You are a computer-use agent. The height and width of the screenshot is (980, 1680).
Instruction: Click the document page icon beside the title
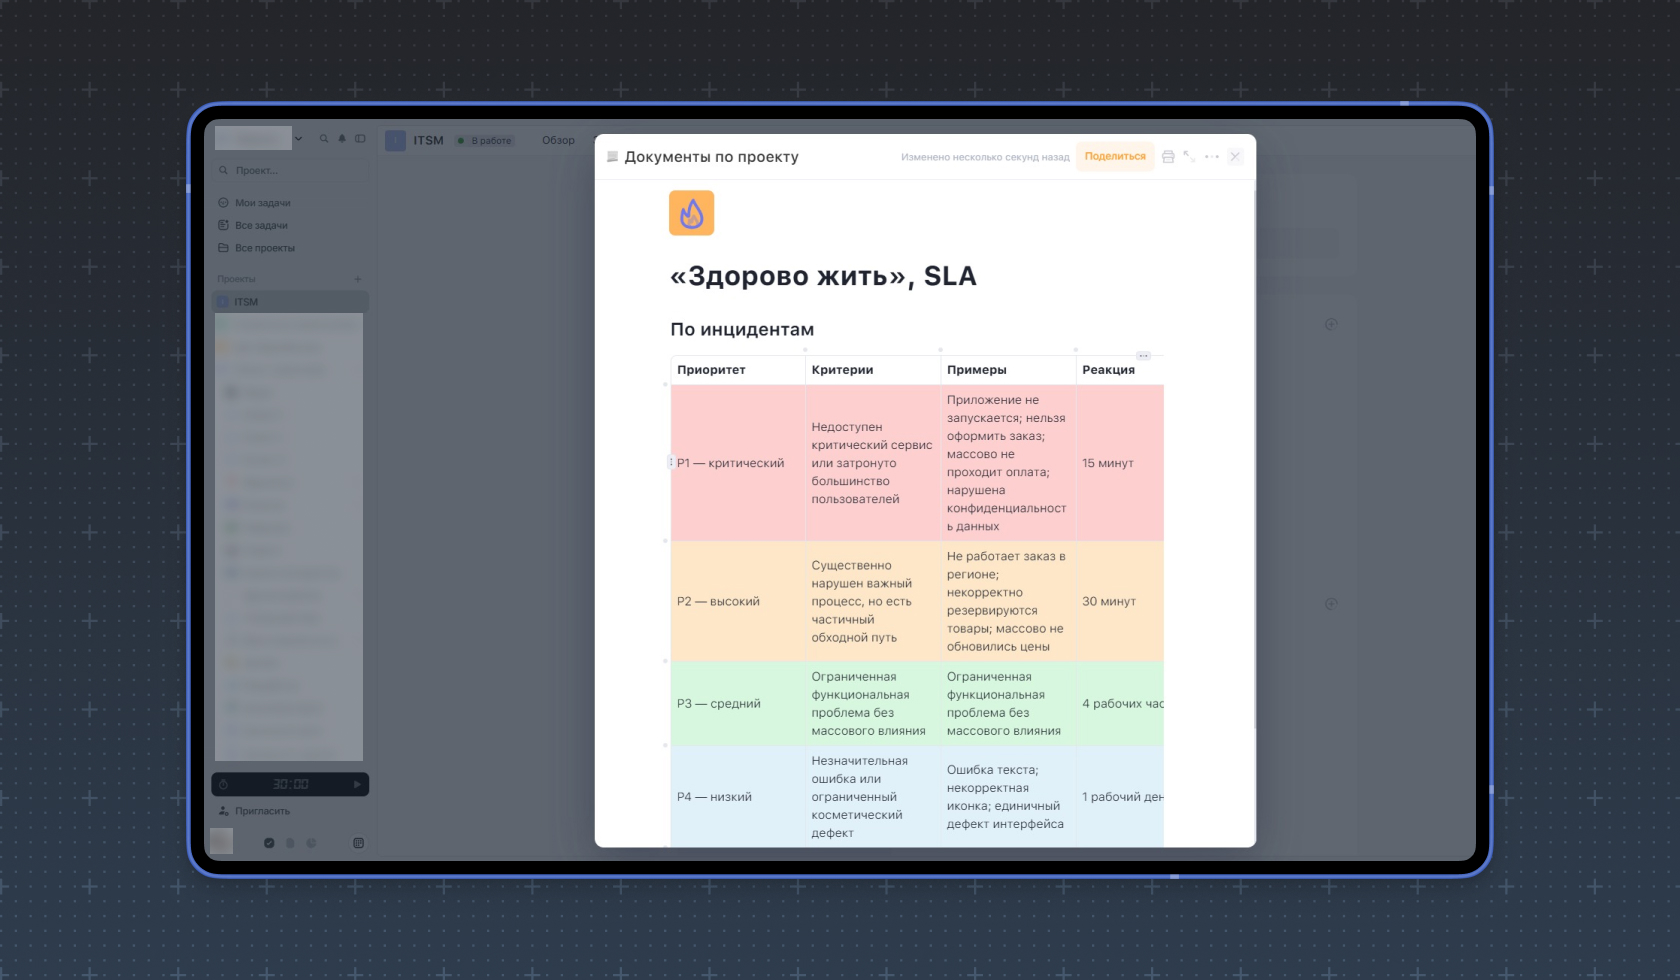tap(613, 157)
